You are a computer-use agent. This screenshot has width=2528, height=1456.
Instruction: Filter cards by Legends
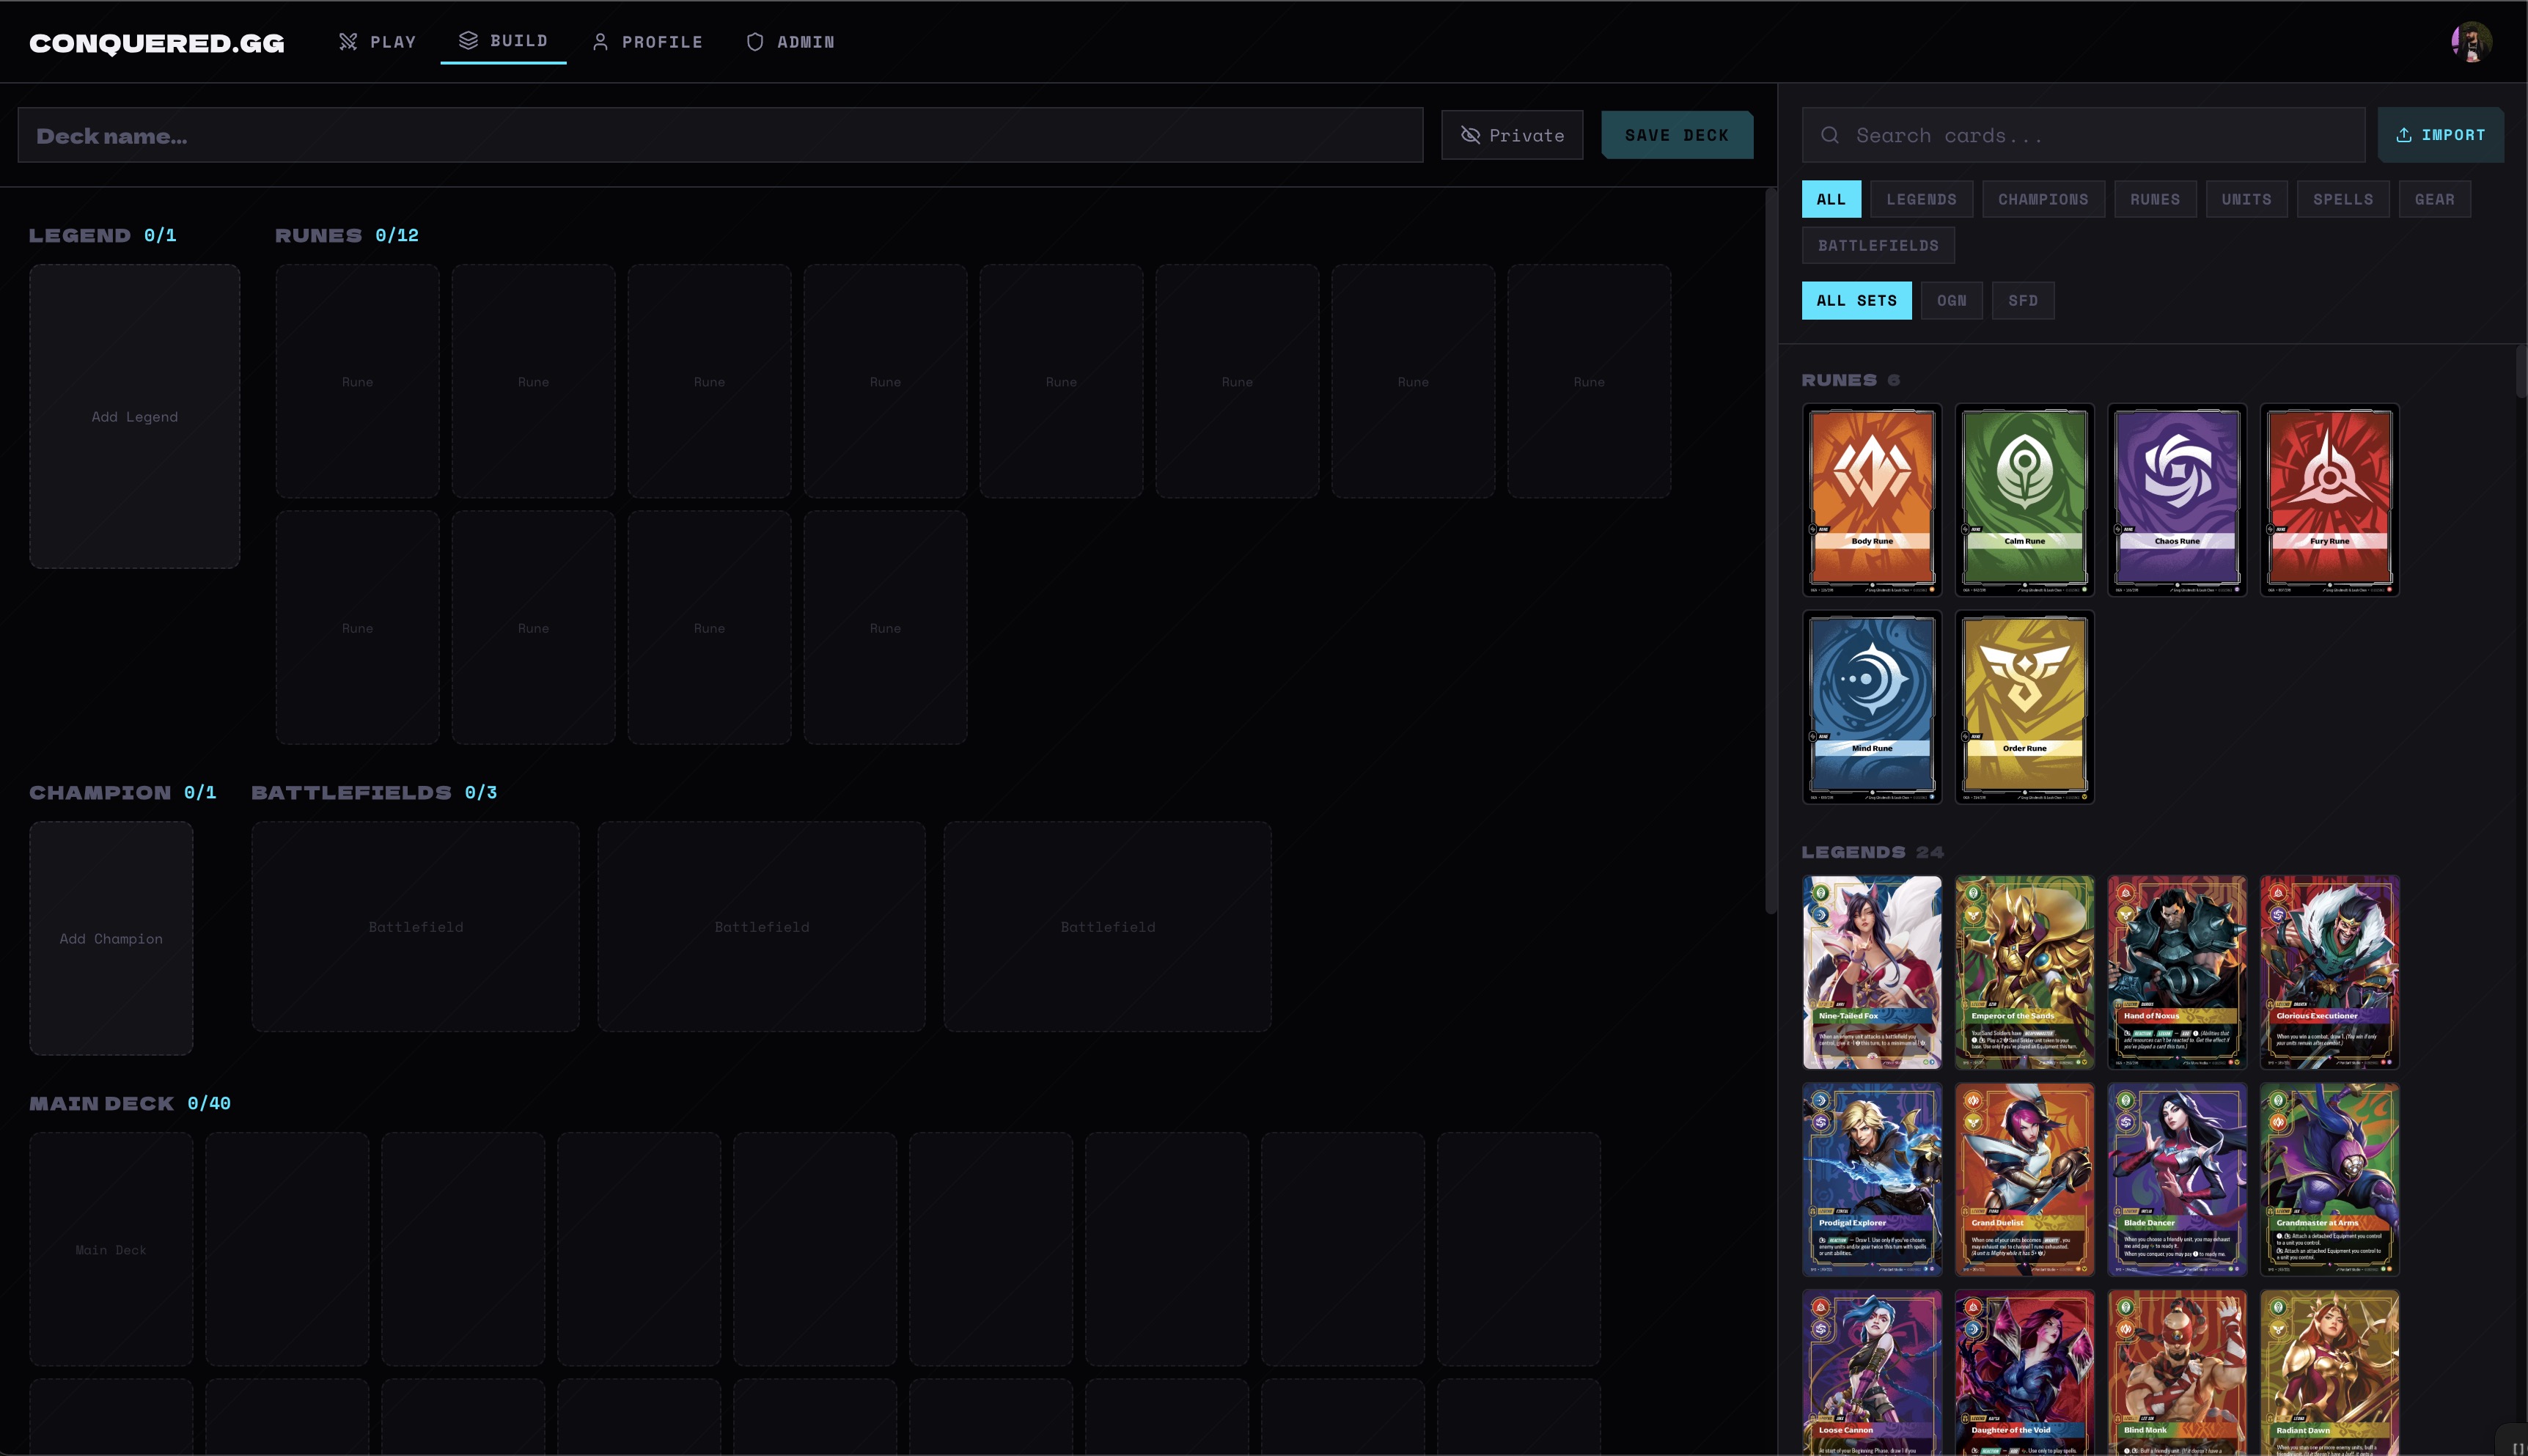click(1920, 199)
